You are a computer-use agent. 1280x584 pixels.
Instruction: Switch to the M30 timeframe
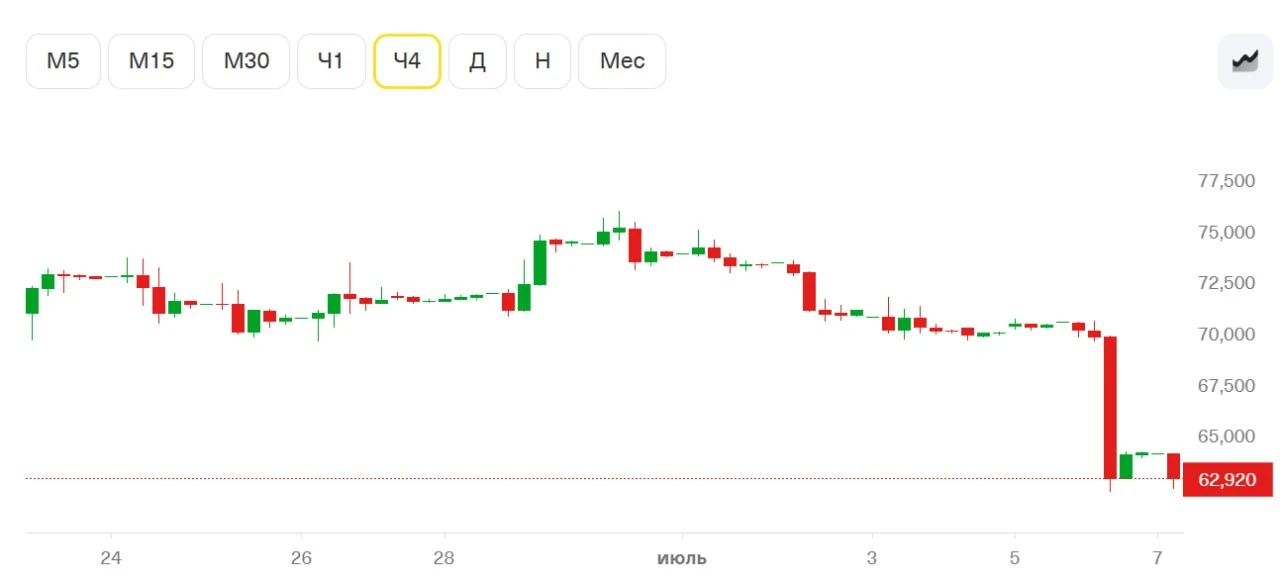246,61
